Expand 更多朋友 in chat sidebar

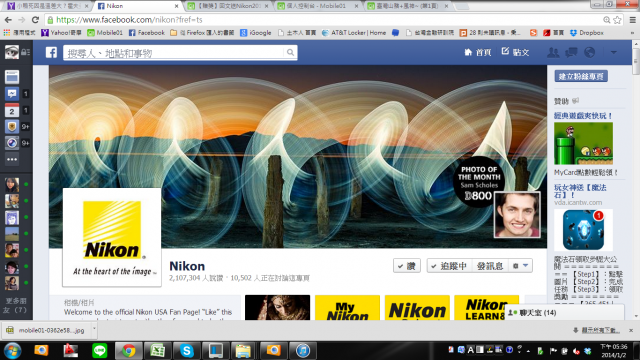16,305
